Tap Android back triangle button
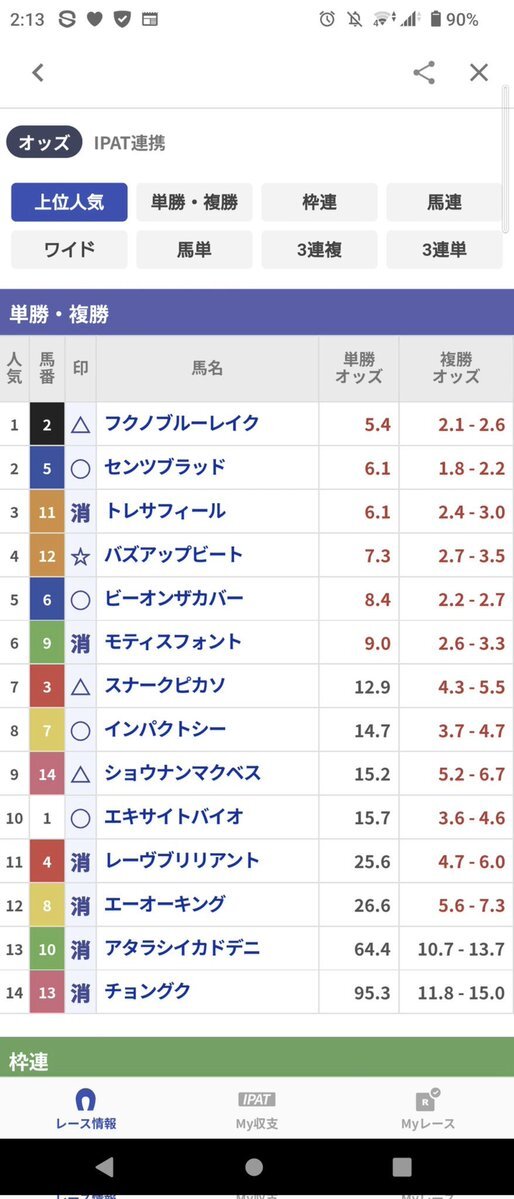514x1199 pixels. coord(105,1167)
